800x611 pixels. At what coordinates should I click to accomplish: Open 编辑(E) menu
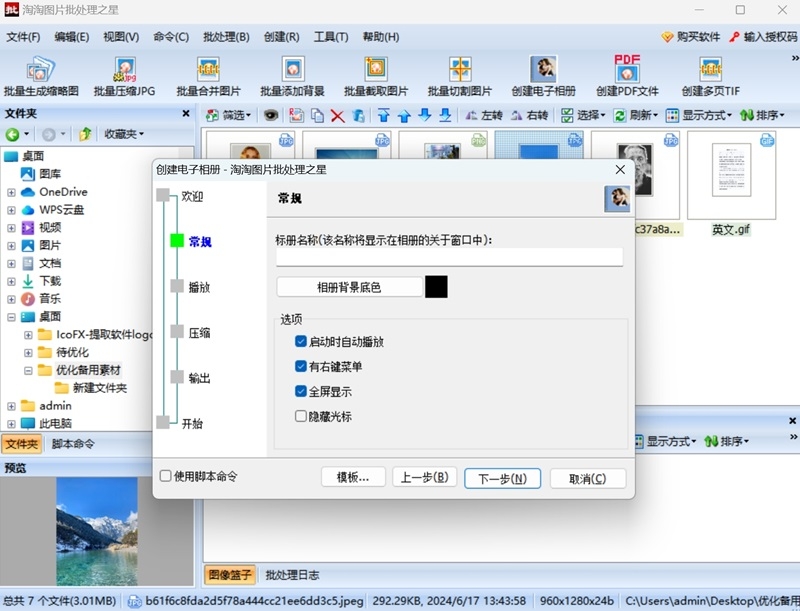(x=72, y=37)
